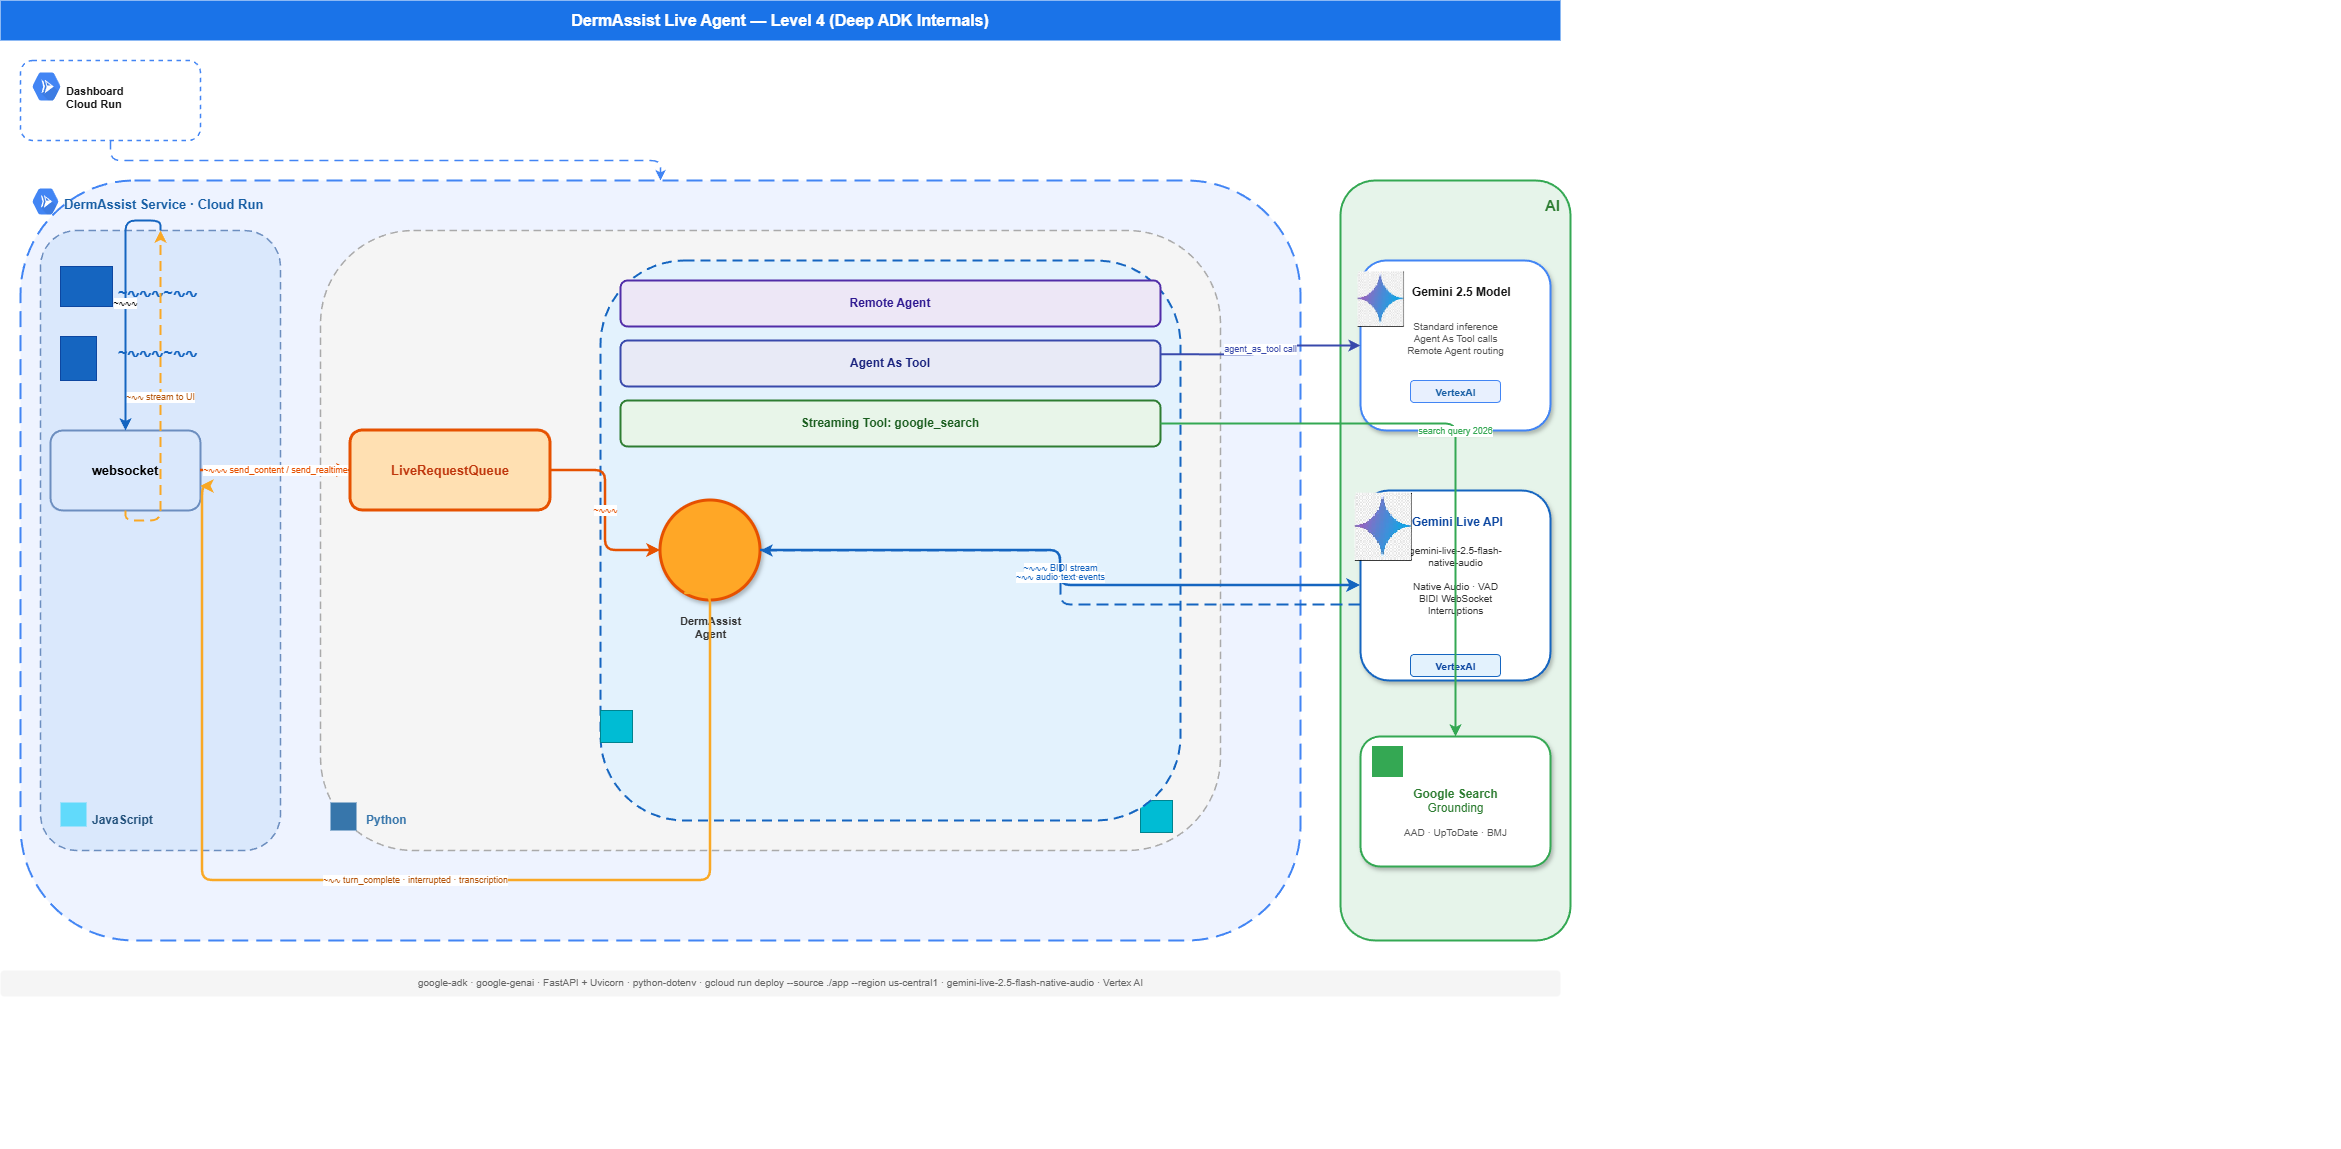Click the Gemini Live API sparkle icon
The image size is (2341, 1149).
pos(1382,525)
